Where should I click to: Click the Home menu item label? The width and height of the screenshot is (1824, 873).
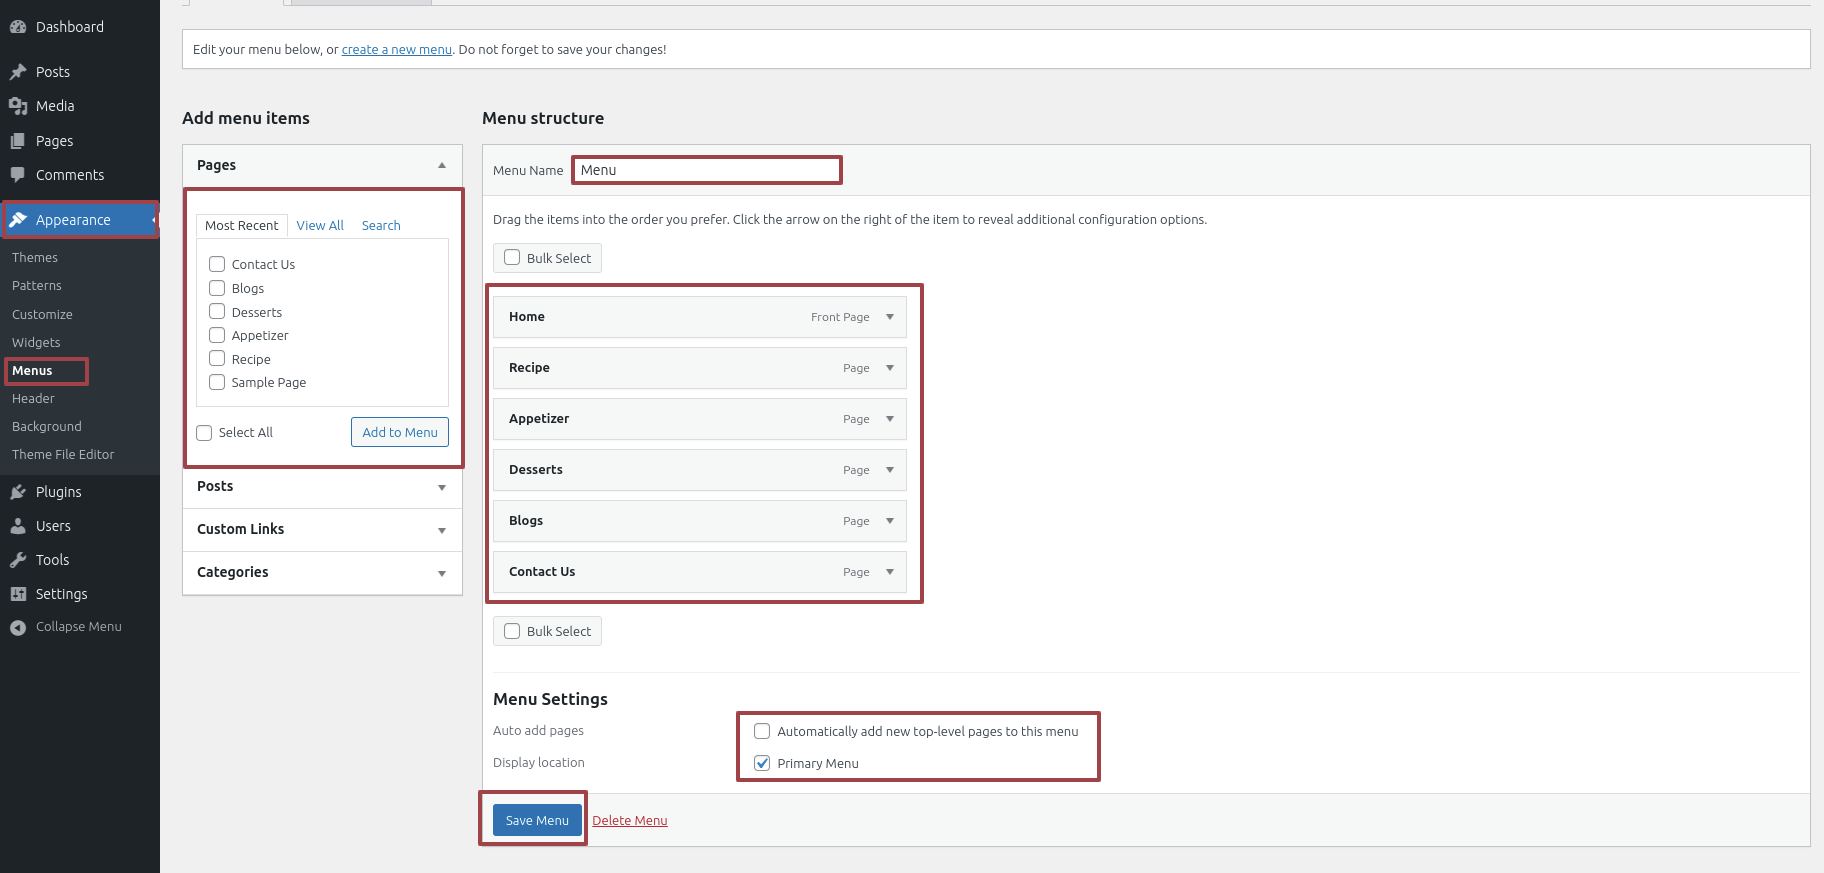tap(527, 317)
